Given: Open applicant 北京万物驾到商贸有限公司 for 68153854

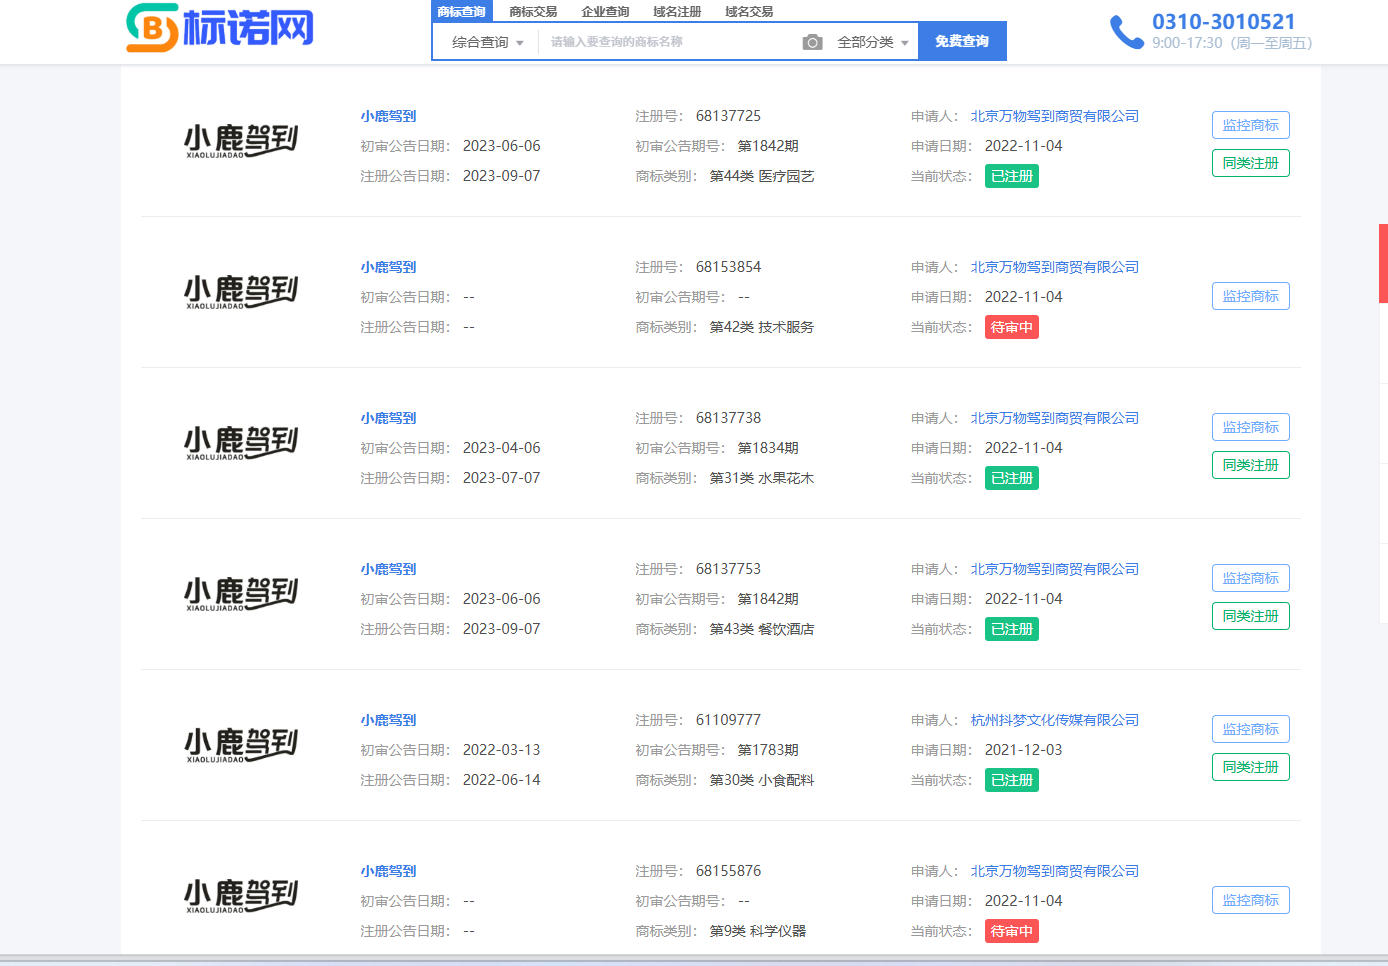Looking at the screenshot, I should point(1055,267).
